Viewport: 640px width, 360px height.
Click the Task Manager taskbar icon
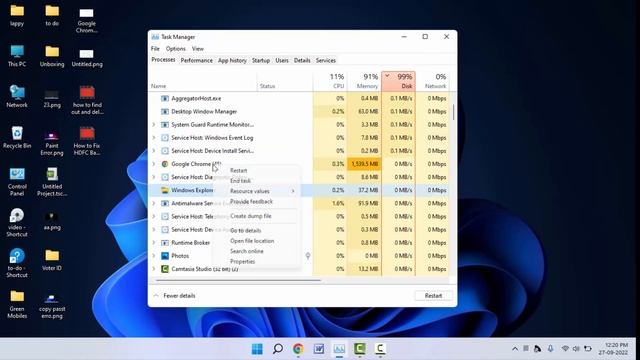tap(339, 349)
